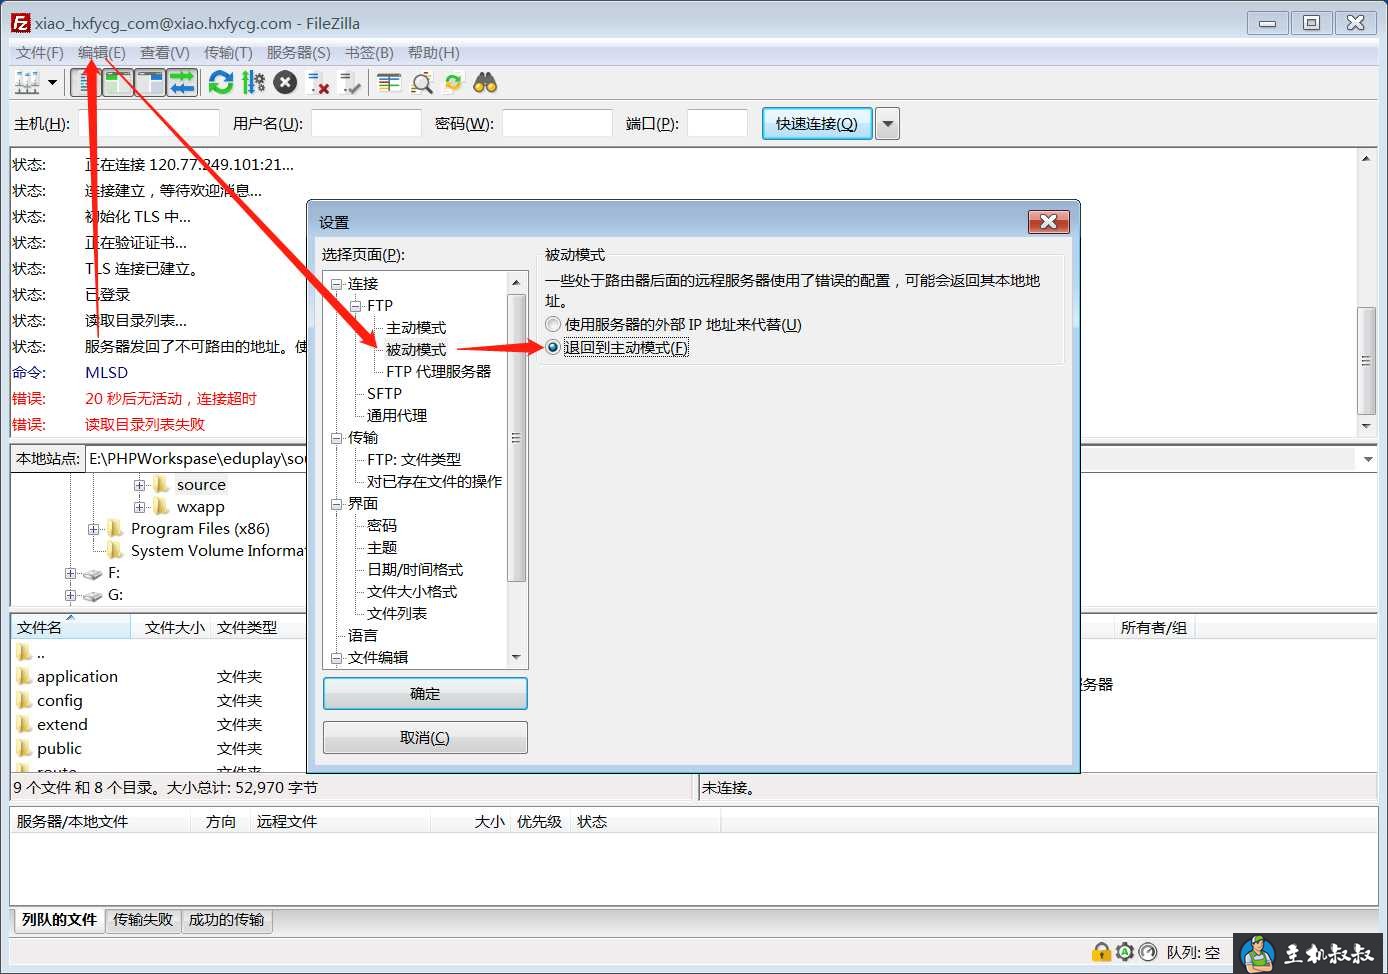This screenshot has height=974, width=1388.
Task: Open the 帮助(H) menu
Action: pos(433,52)
